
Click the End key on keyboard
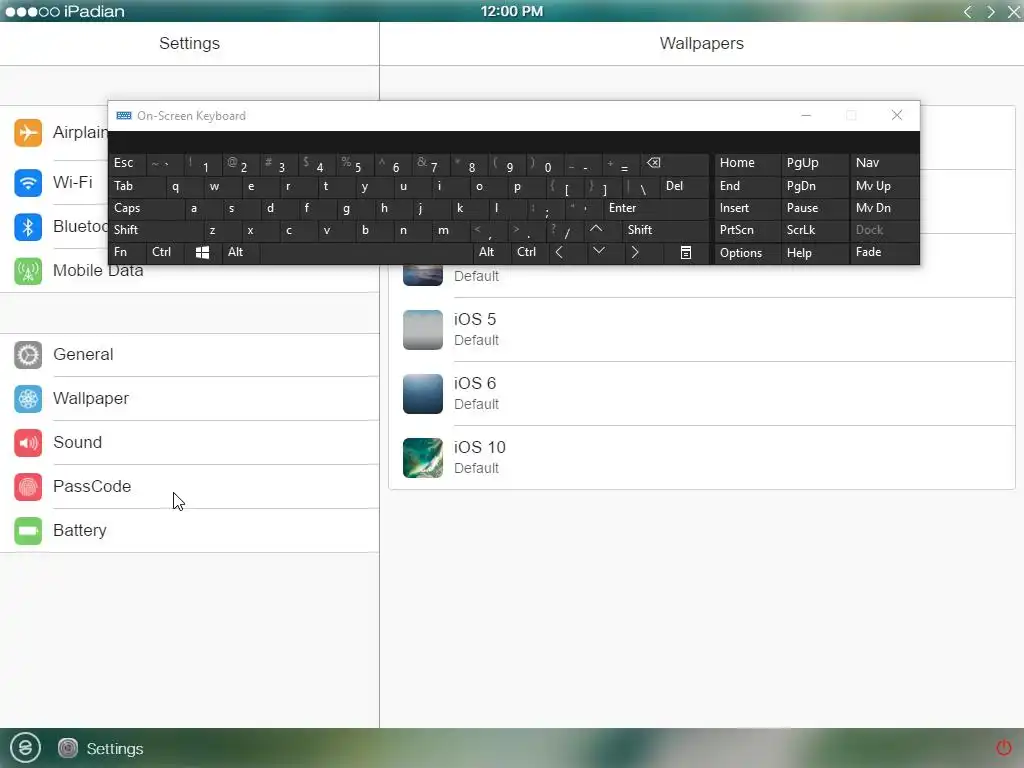tap(746, 186)
